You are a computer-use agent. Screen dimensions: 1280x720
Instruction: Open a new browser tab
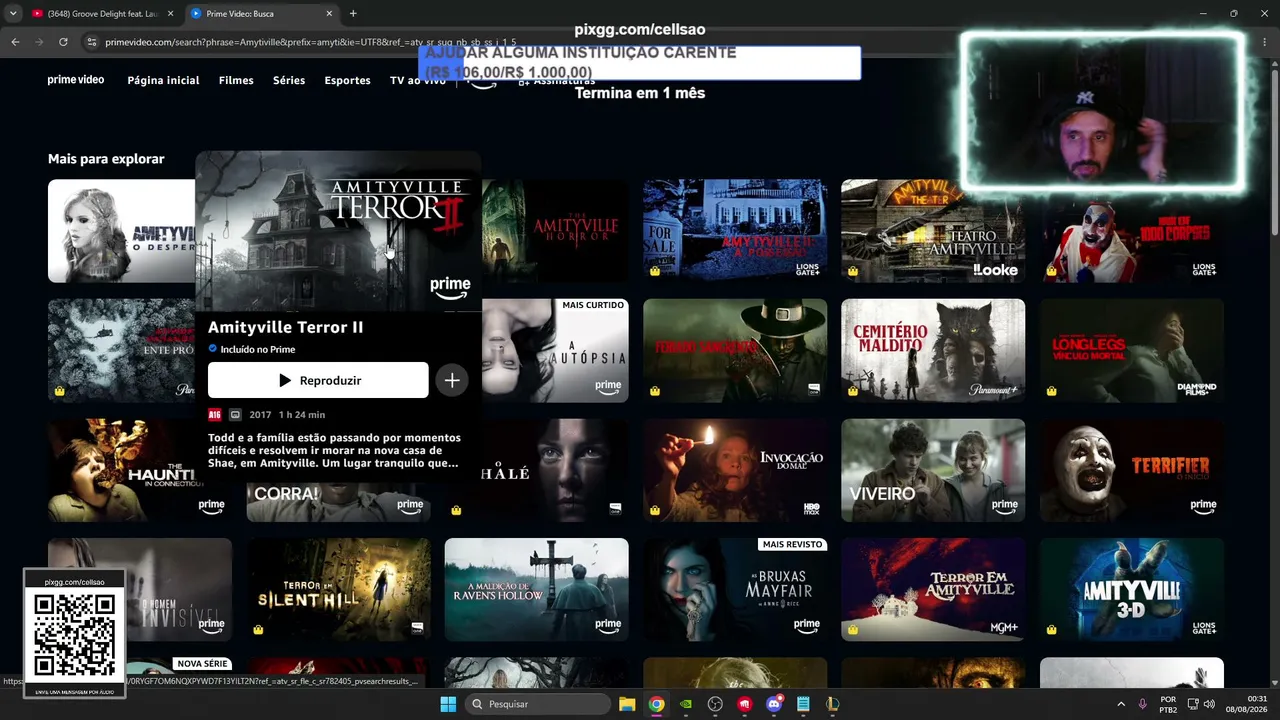(x=353, y=14)
